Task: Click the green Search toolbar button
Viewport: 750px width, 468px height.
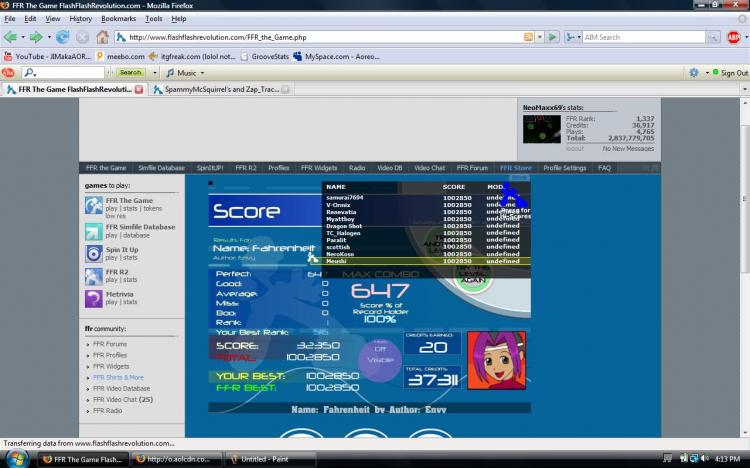Action: coord(131,73)
